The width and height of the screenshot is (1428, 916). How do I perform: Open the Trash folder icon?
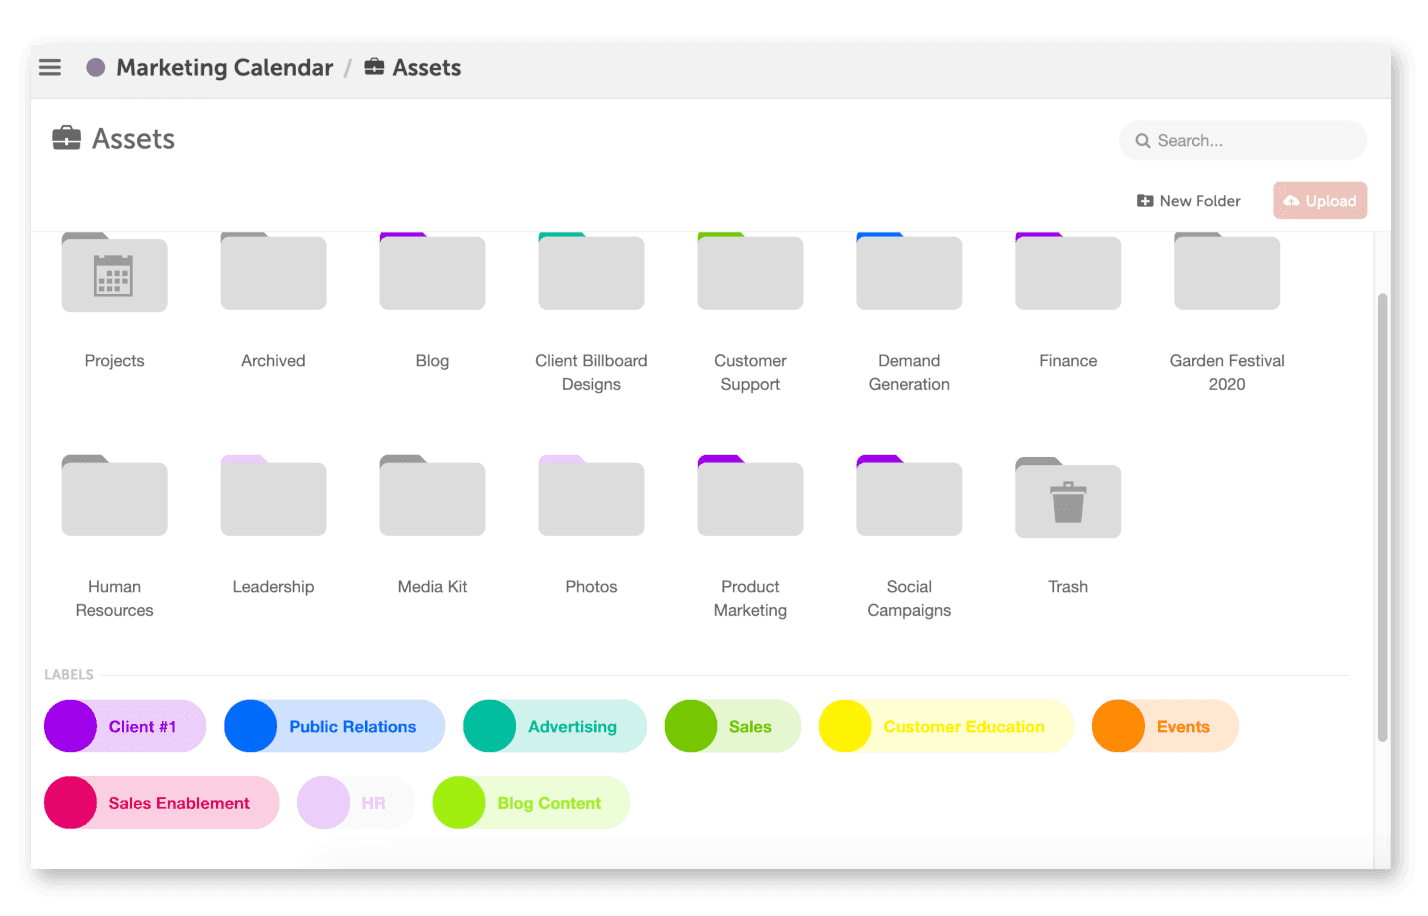pos(1068,498)
